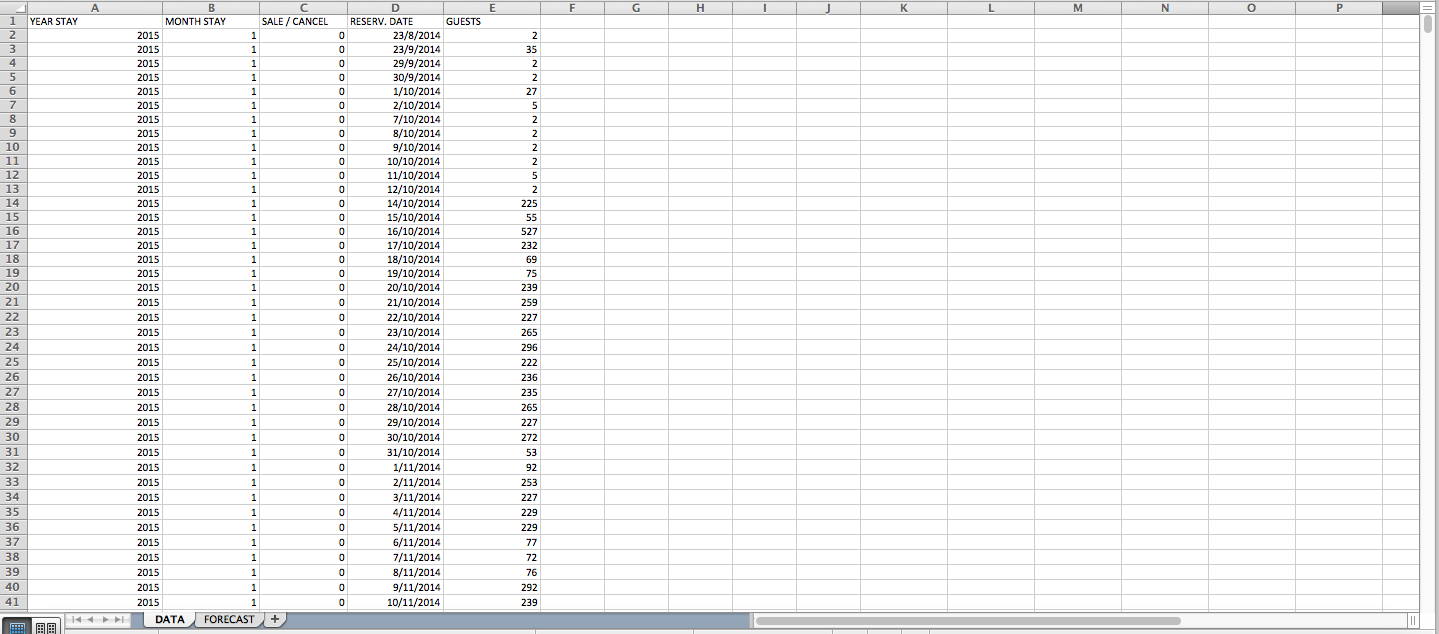Switch to Normal view using the blue grid icon
The height and width of the screenshot is (634, 1439).
point(18,627)
